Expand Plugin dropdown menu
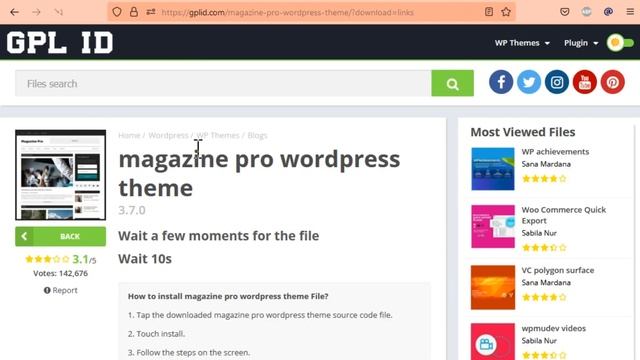 581,43
